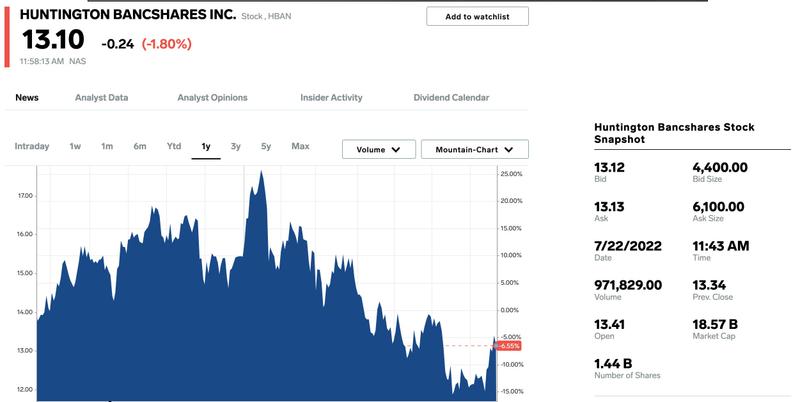Click the 13.34 Prev. Close value

click(x=709, y=285)
